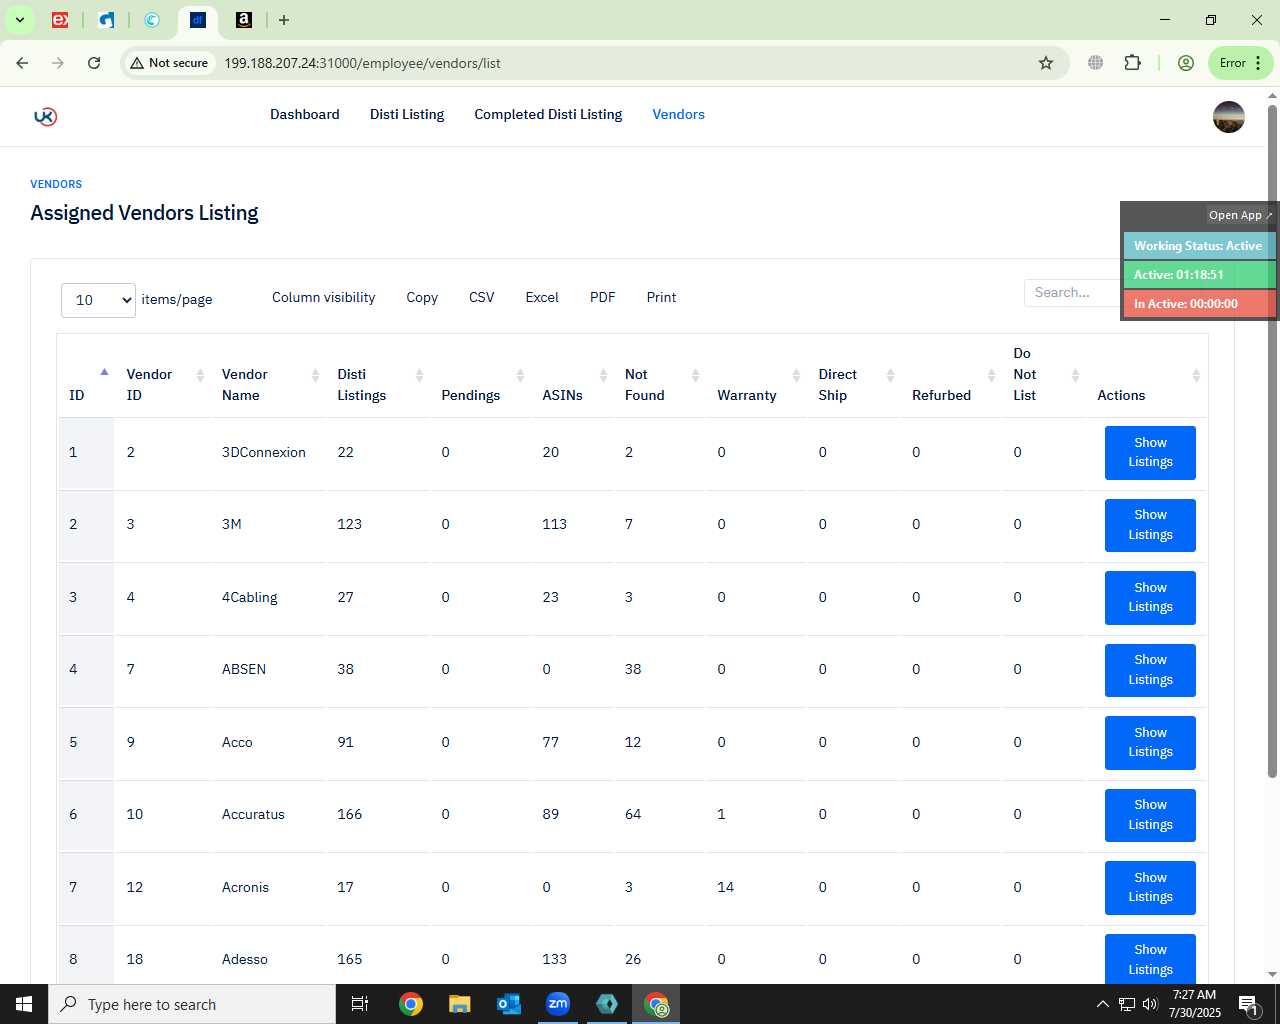Screen dimensions: 1280x1024
Task: Click the In Active time red bar
Action: point(1199,304)
